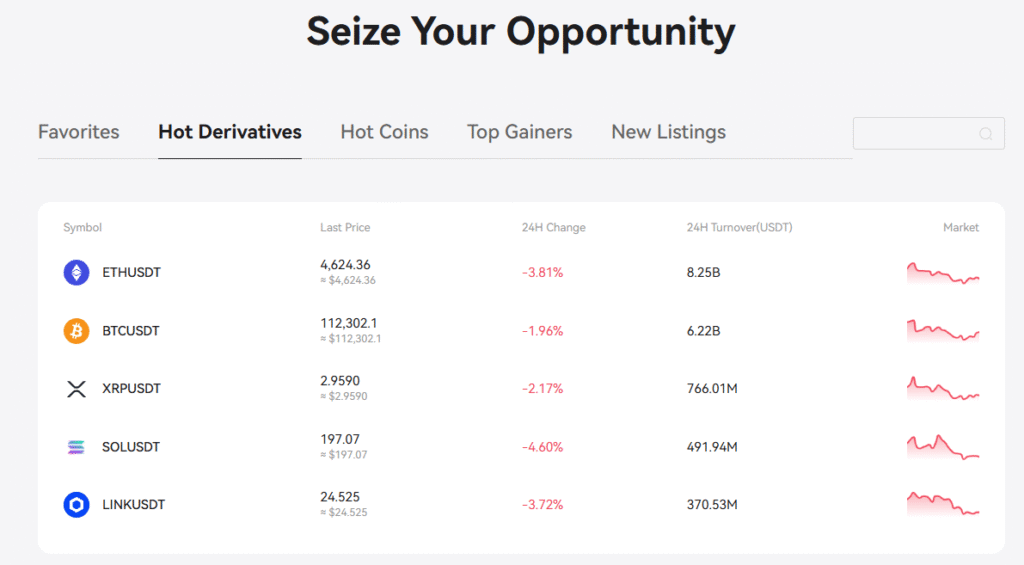This screenshot has width=1024, height=565.
Task: Open the Top Gainers tab
Action: click(519, 132)
